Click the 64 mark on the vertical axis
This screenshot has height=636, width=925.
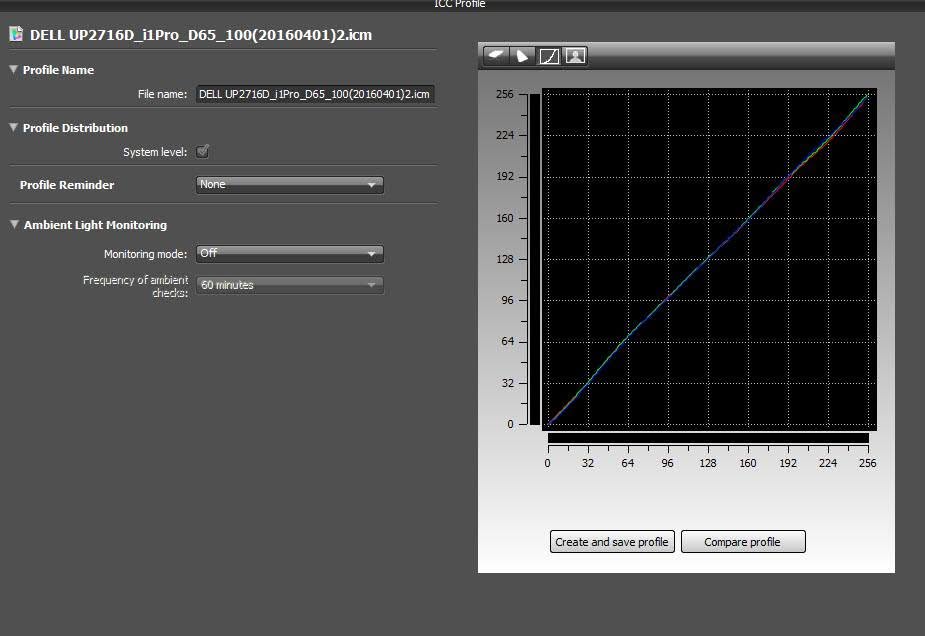tap(507, 342)
